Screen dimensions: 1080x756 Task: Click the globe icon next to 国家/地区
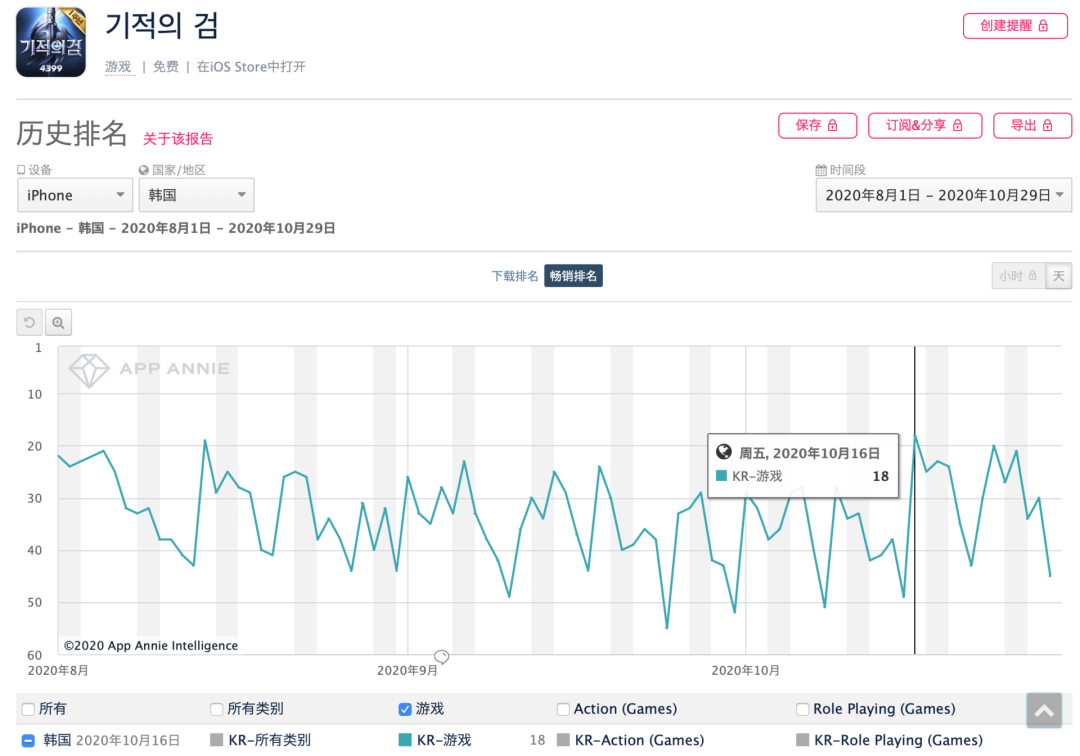(x=143, y=170)
